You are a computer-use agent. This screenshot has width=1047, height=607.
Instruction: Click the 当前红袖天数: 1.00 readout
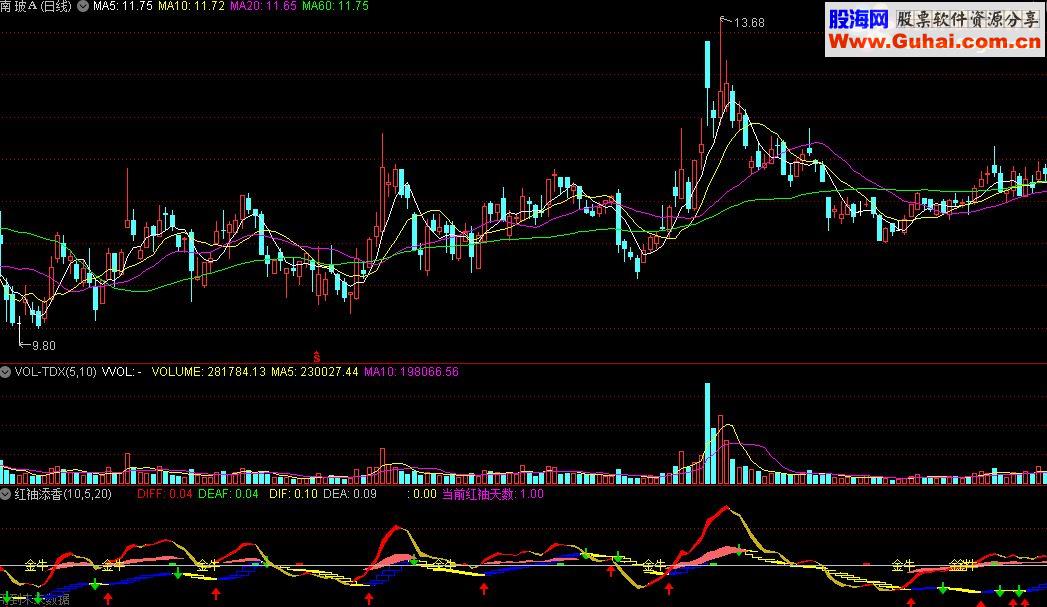pos(493,494)
